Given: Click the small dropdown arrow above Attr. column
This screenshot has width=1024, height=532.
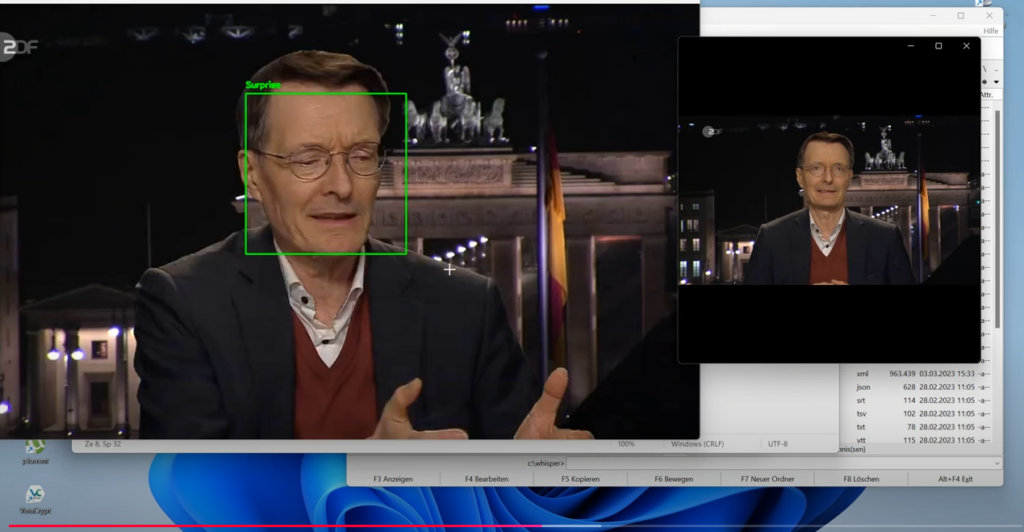Looking at the screenshot, I should click(997, 82).
